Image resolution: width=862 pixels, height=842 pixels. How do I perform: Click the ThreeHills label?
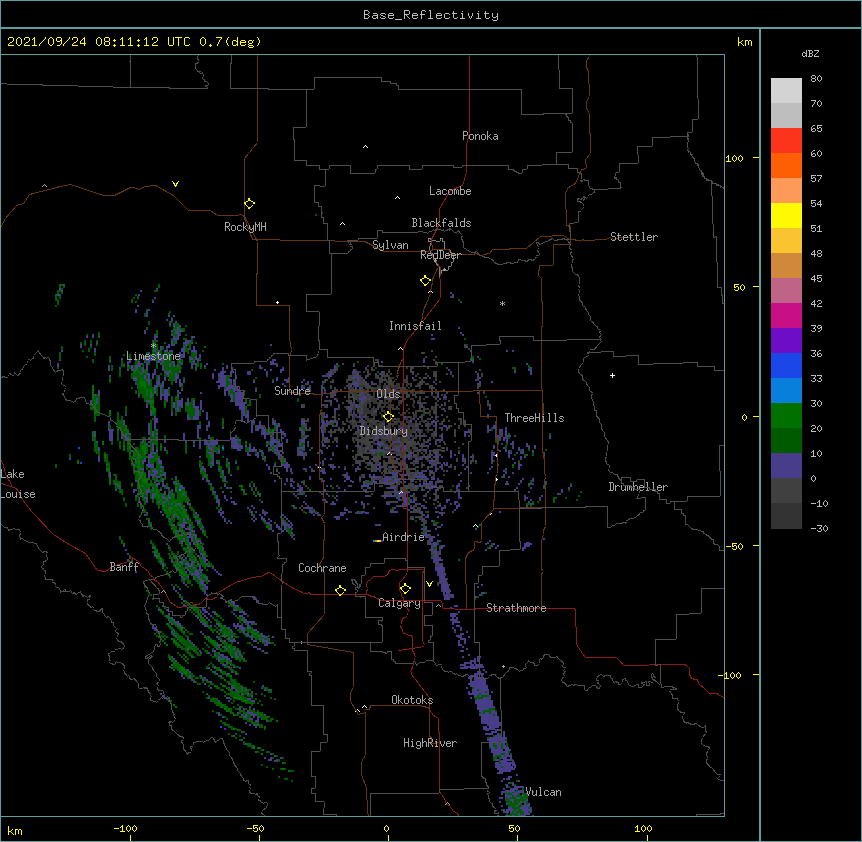[x=534, y=418]
